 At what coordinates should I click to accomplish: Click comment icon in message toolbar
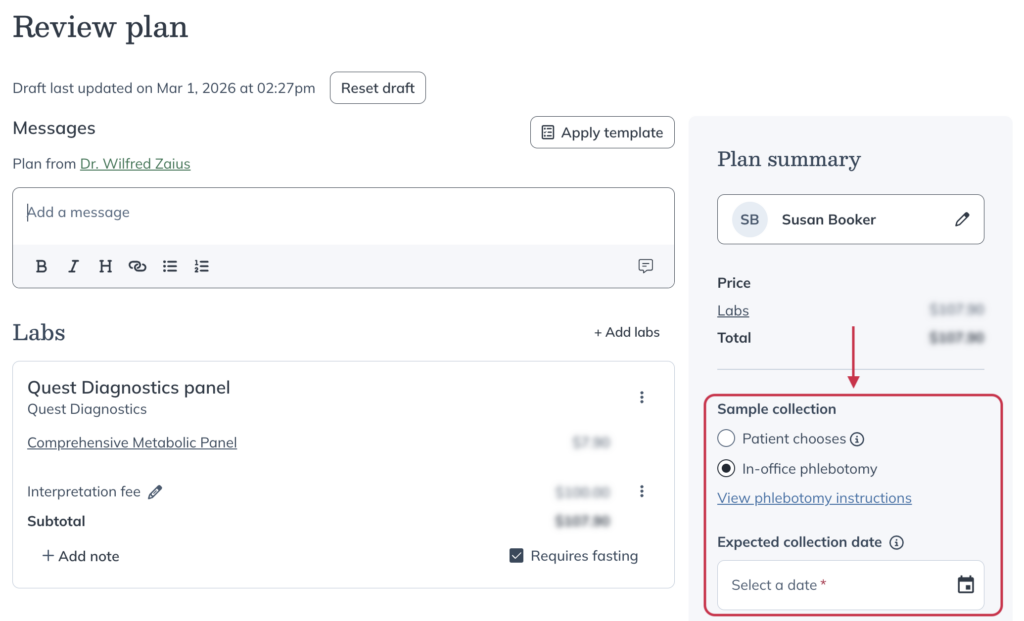pyautogui.click(x=646, y=266)
